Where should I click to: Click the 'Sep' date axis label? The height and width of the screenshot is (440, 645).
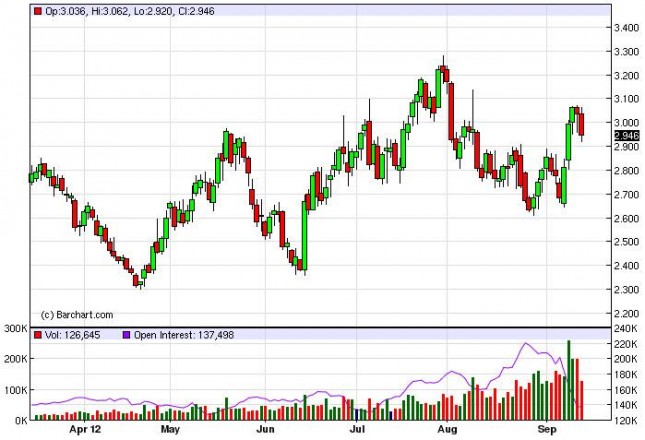pos(547,430)
